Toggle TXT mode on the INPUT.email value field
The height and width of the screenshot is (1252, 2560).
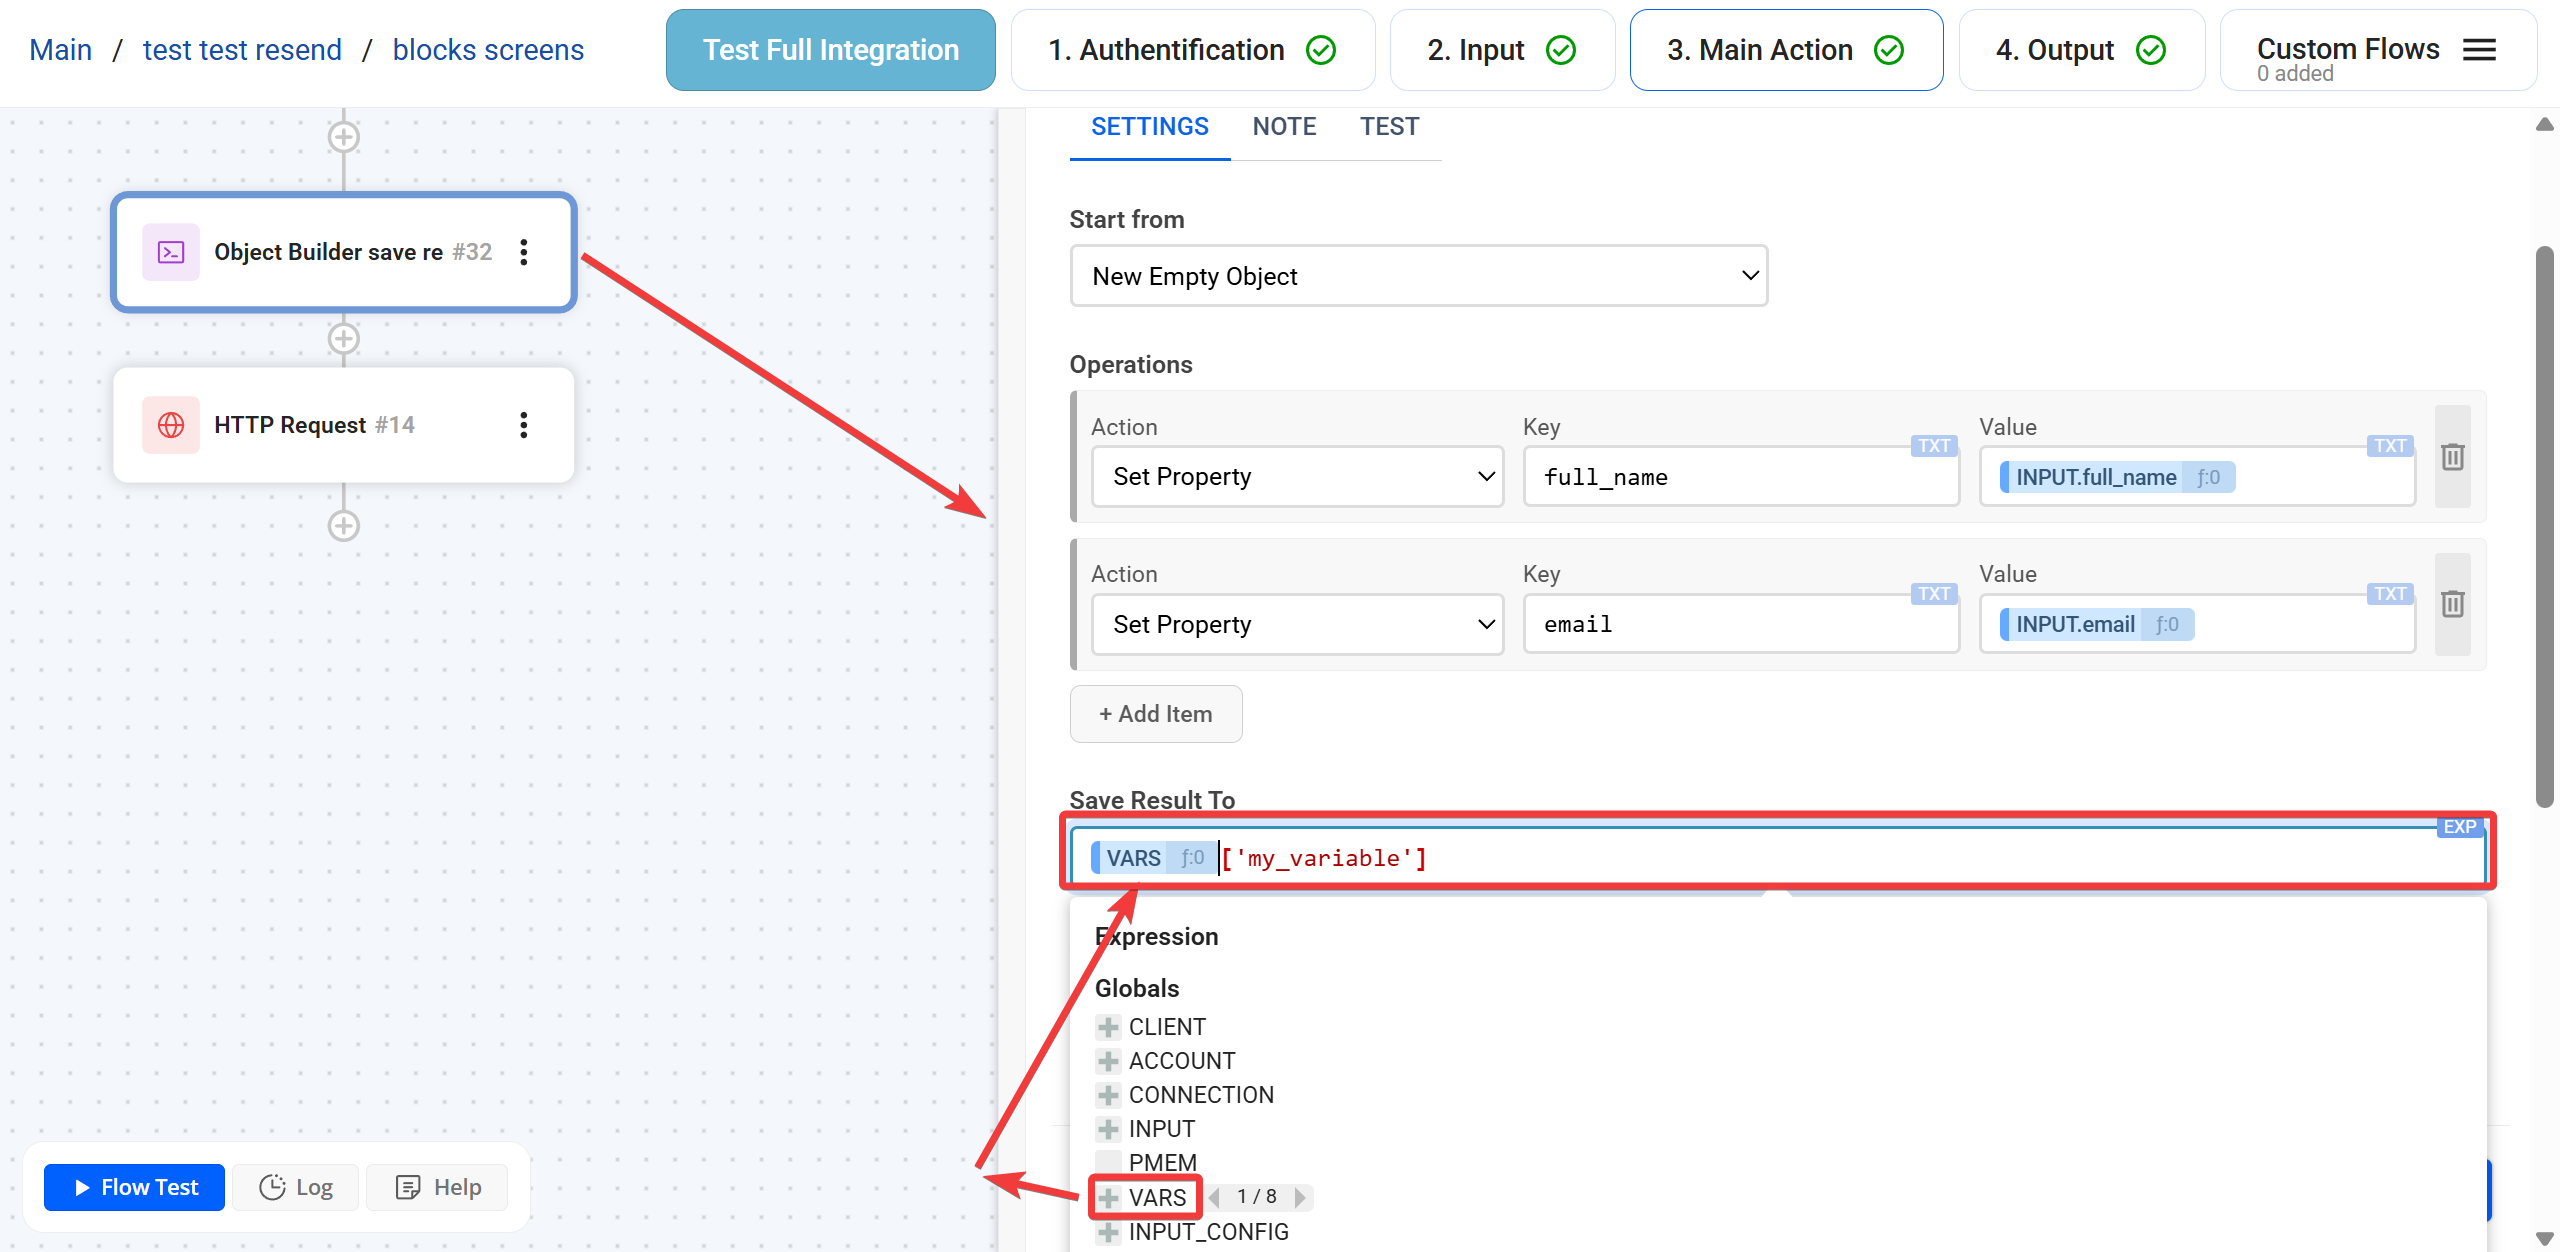pos(2389,594)
